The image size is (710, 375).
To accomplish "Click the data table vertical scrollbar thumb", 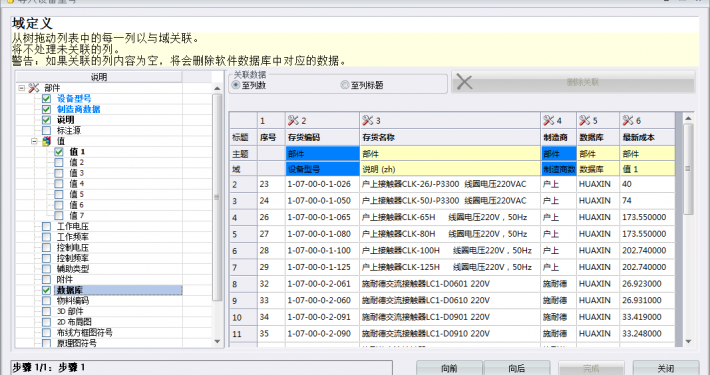I will tap(688, 168).
